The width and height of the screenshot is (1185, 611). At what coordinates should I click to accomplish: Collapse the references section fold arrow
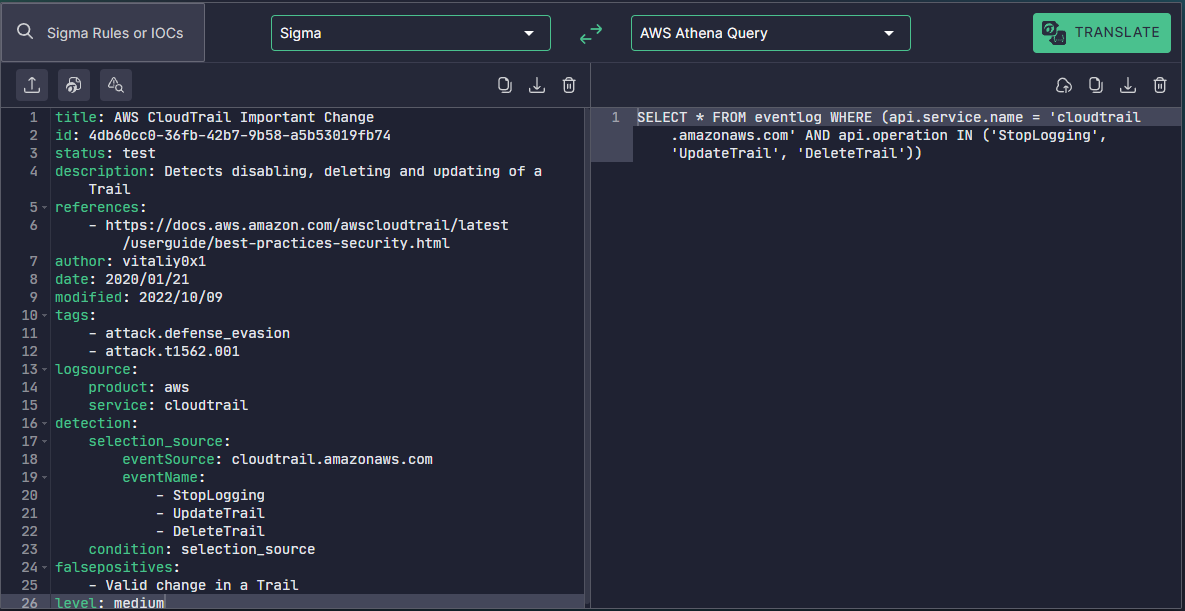pos(46,208)
